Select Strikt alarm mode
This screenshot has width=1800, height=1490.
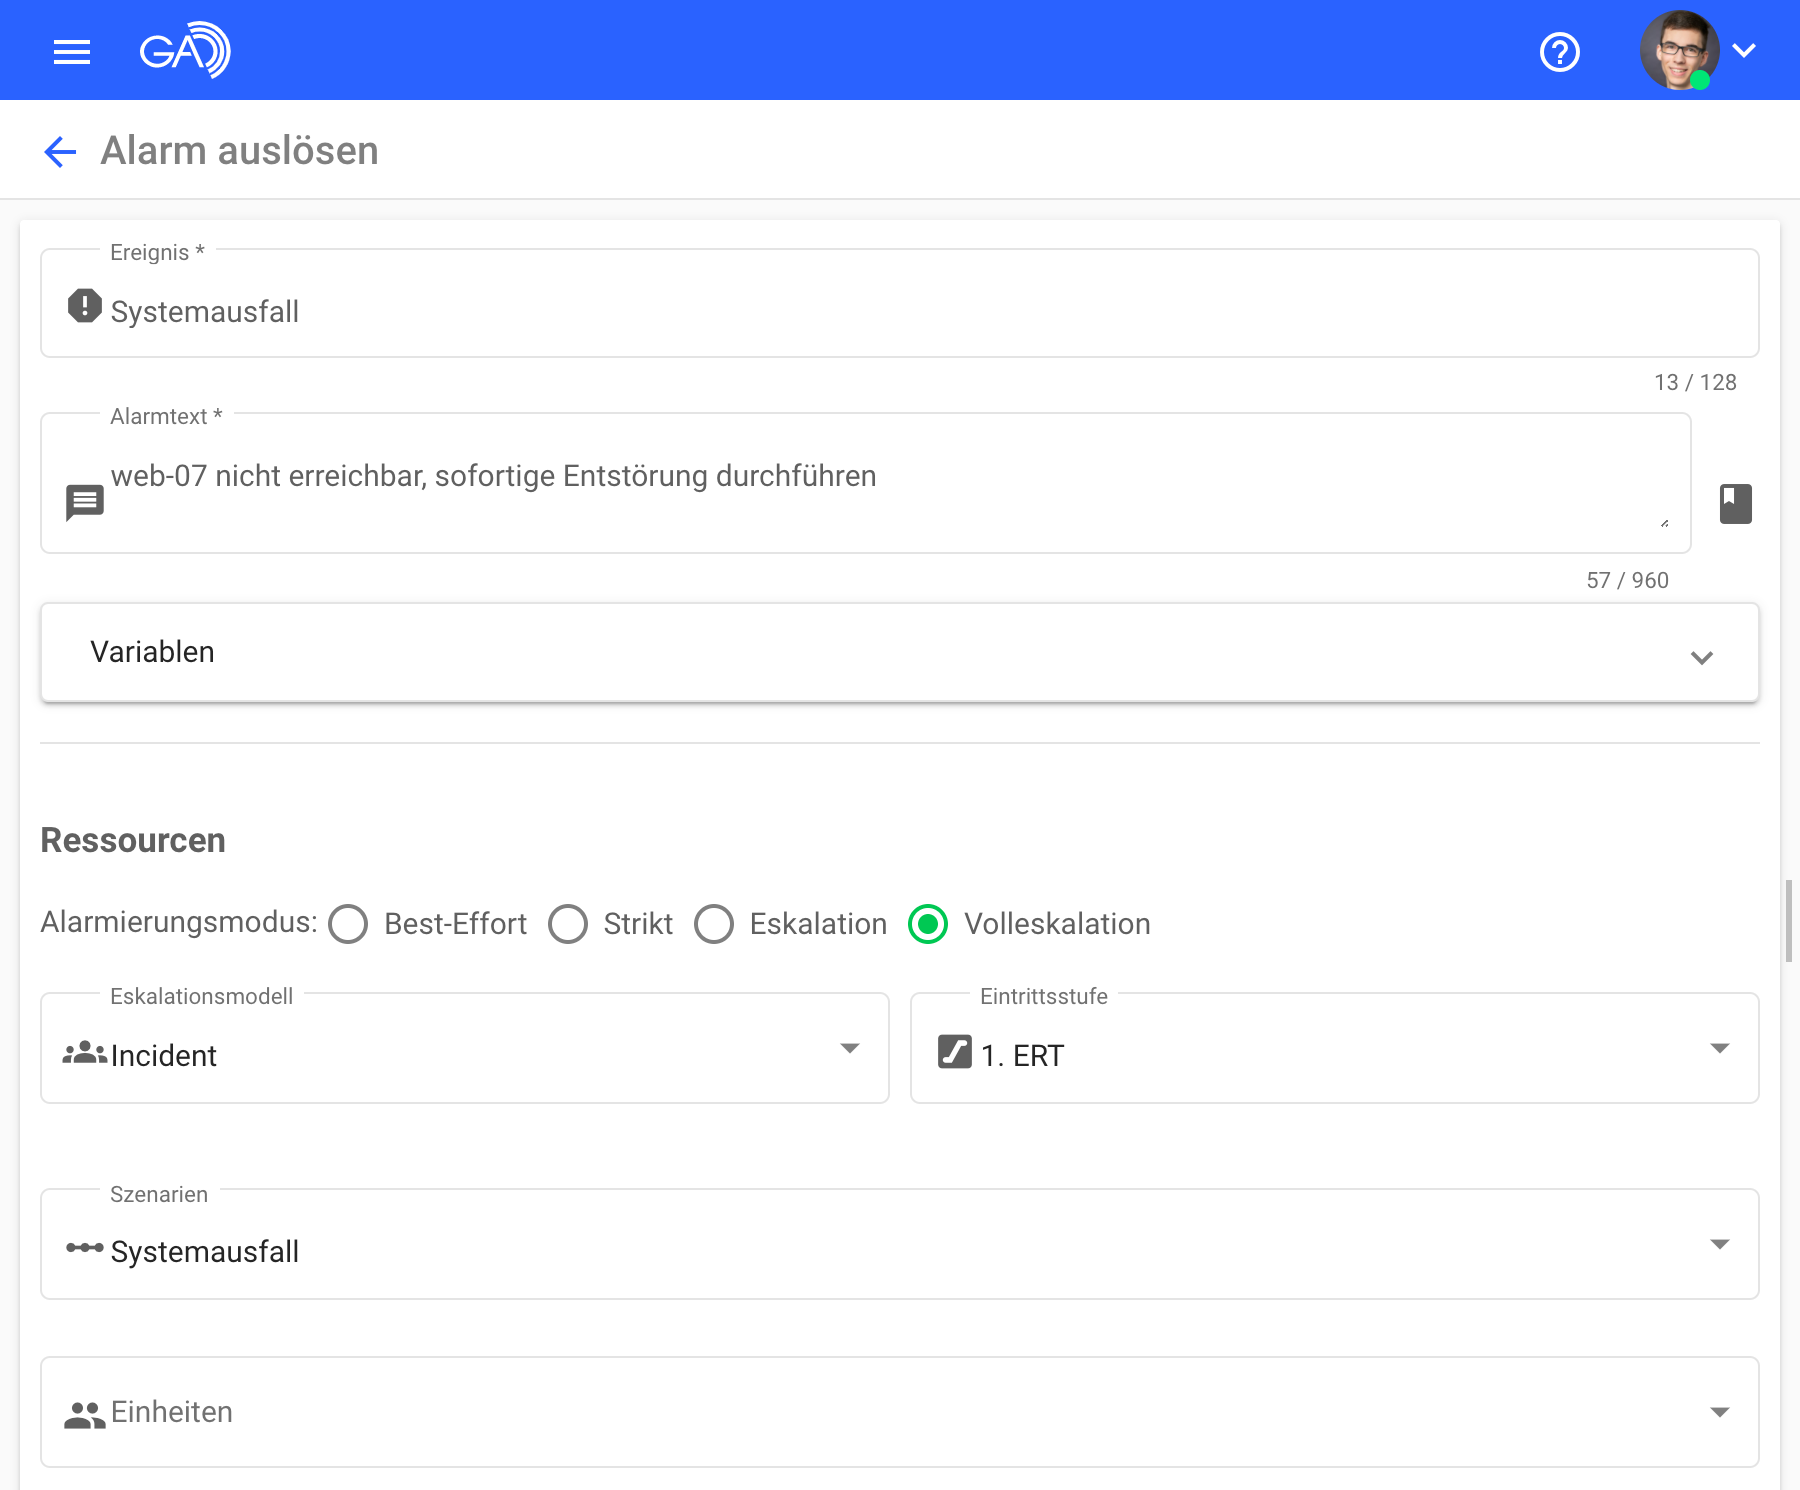point(568,924)
